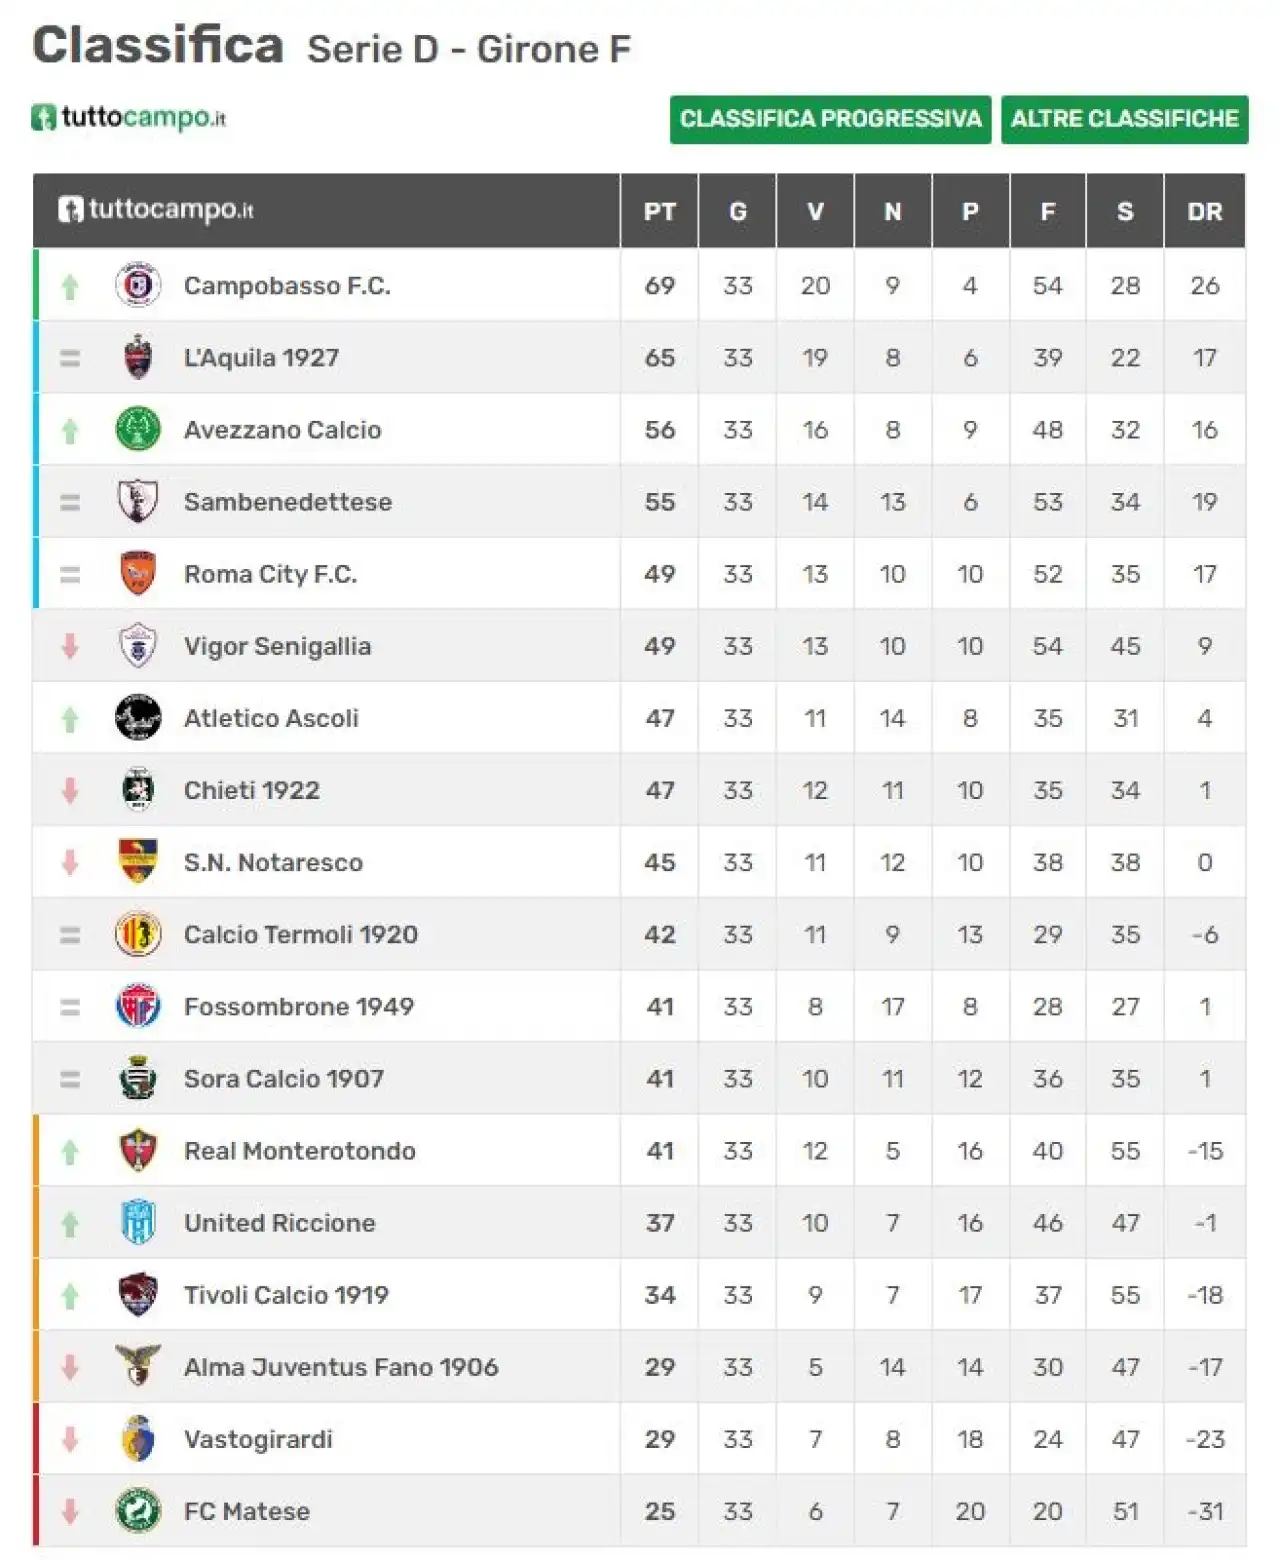Viewport: 1280px width, 1561px height.
Task: Click the Avezzano Calcio green crest
Action: pos(138,430)
